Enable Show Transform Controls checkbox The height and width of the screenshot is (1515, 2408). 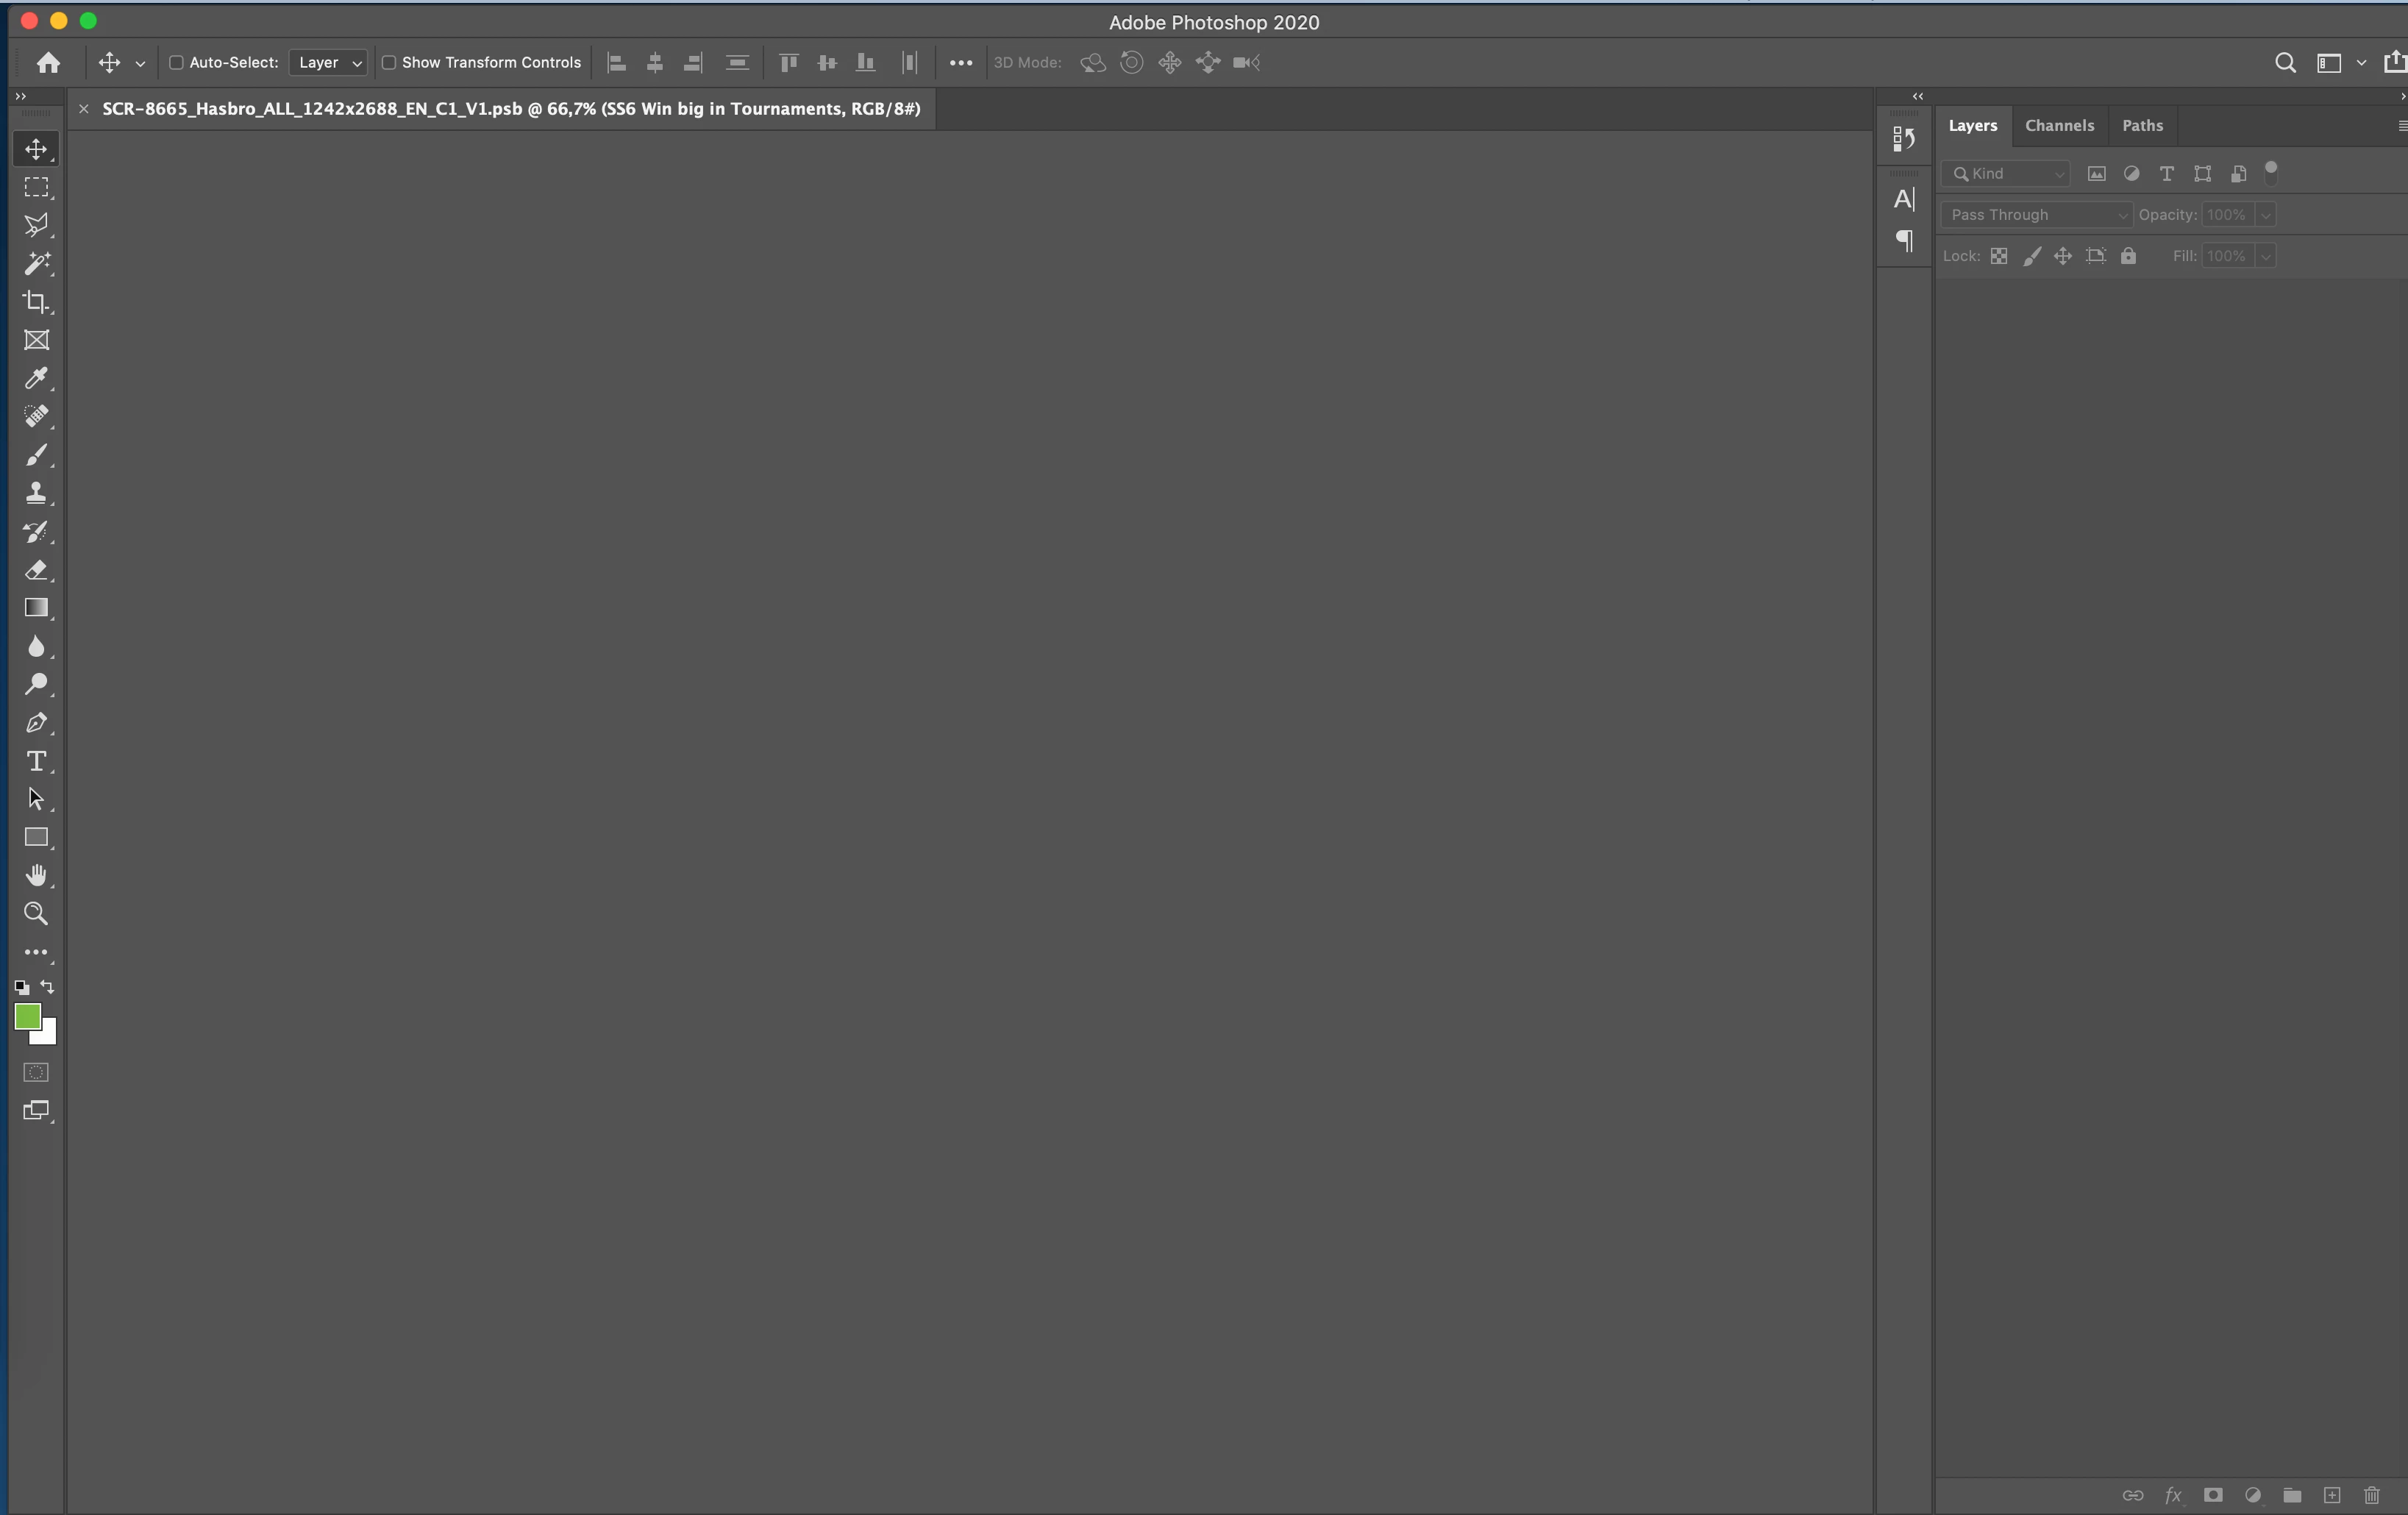389,63
